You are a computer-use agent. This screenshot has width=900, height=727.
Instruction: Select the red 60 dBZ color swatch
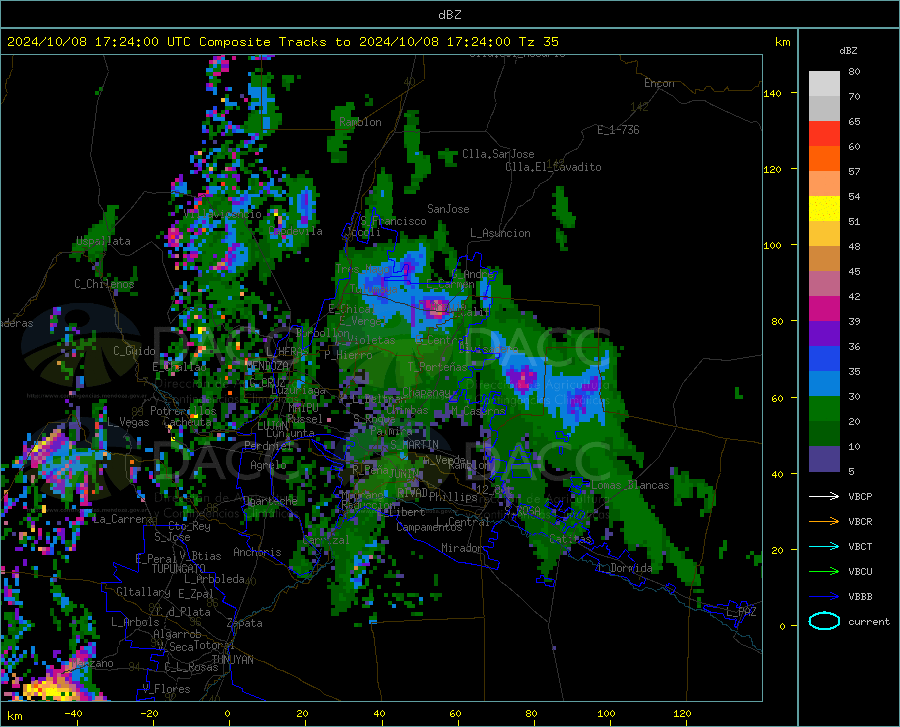point(824,134)
